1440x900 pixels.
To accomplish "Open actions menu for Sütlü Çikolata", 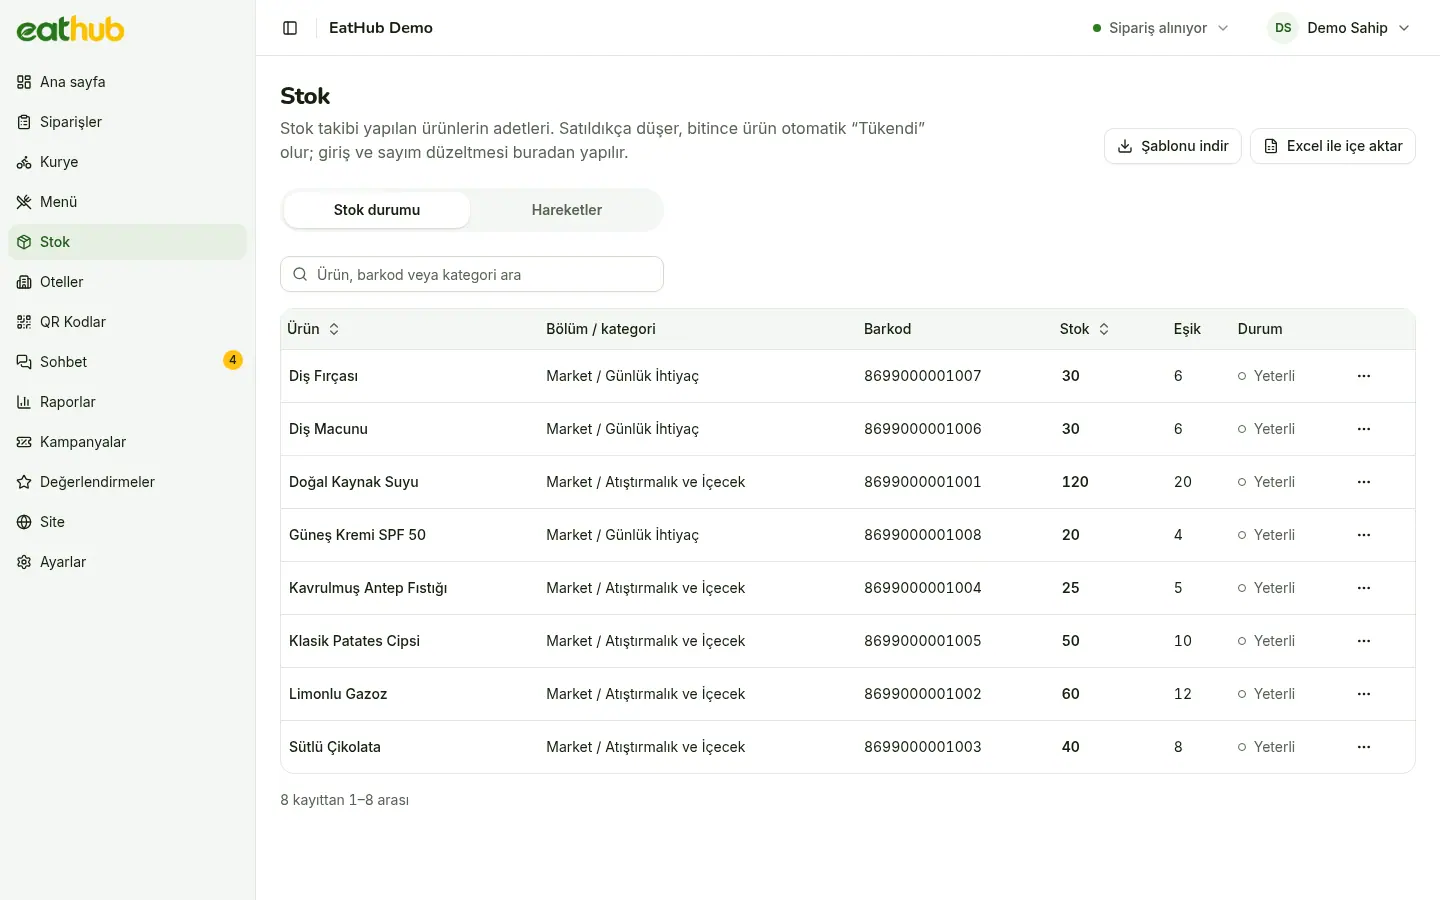I will coord(1364,747).
